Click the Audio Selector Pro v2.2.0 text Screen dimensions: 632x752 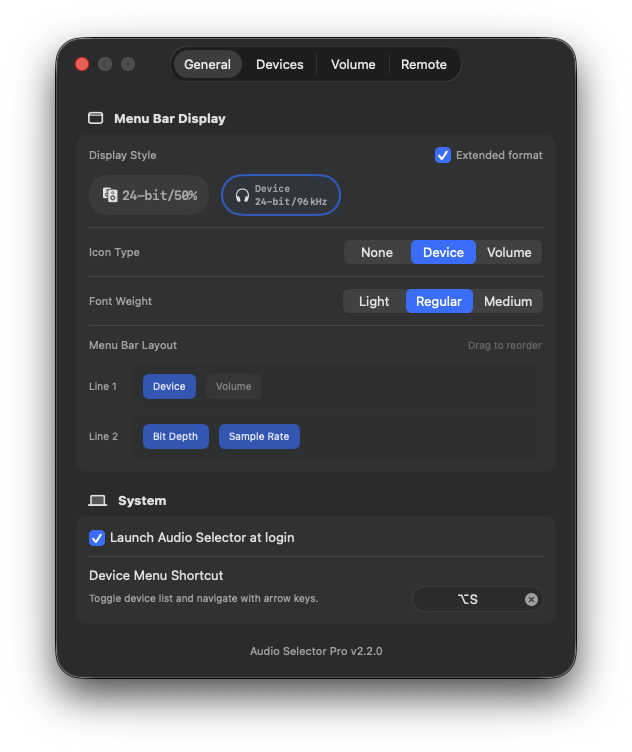pyautogui.click(x=316, y=651)
